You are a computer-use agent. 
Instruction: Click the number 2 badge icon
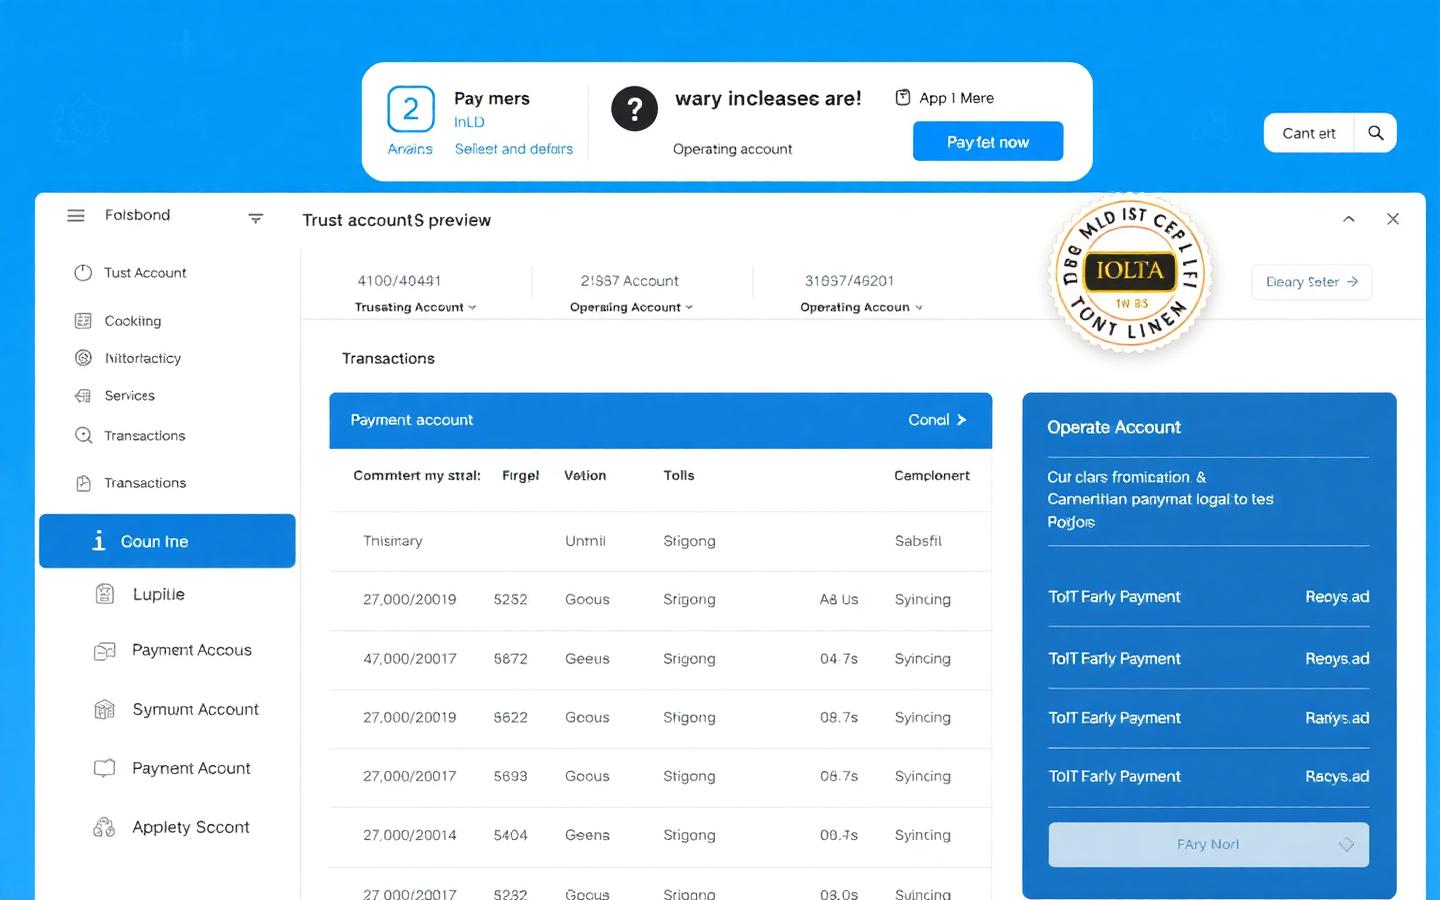click(411, 109)
